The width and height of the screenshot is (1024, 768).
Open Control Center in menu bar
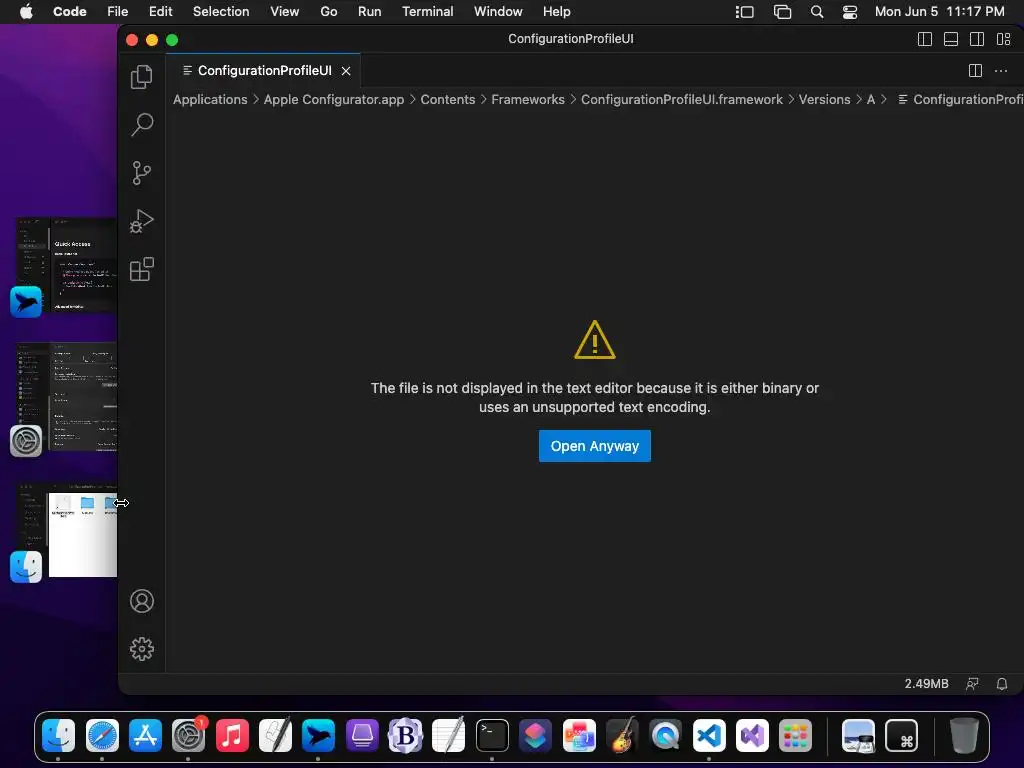pos(850,12)
